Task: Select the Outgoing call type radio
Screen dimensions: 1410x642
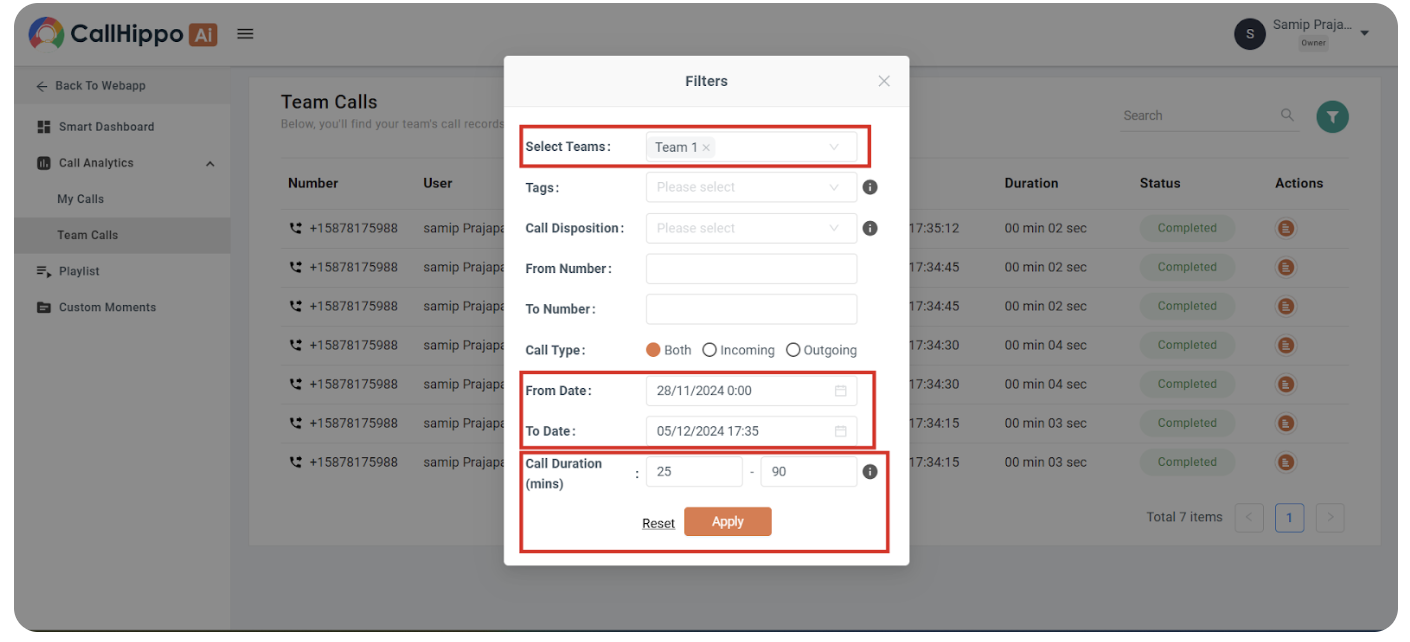Action: pos(793,350)
